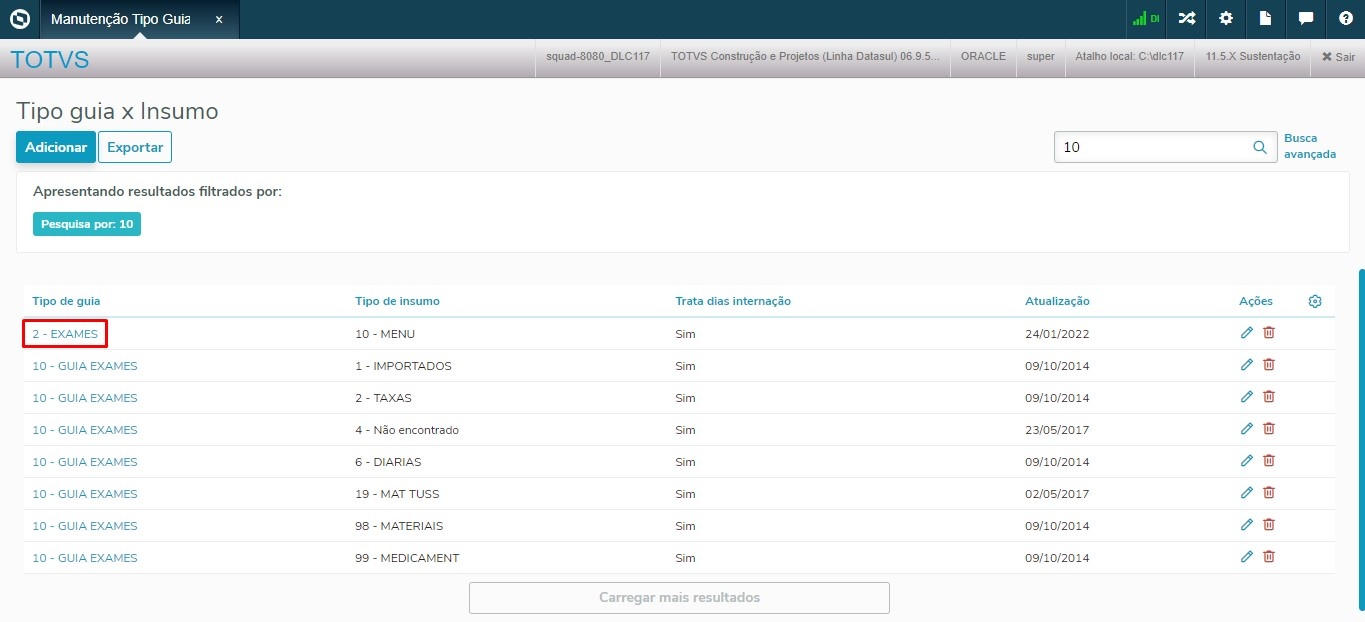Click the Carregar mais resultados button
The width and height of the screenshot is (1365, 622).
[x=679, y=597]
